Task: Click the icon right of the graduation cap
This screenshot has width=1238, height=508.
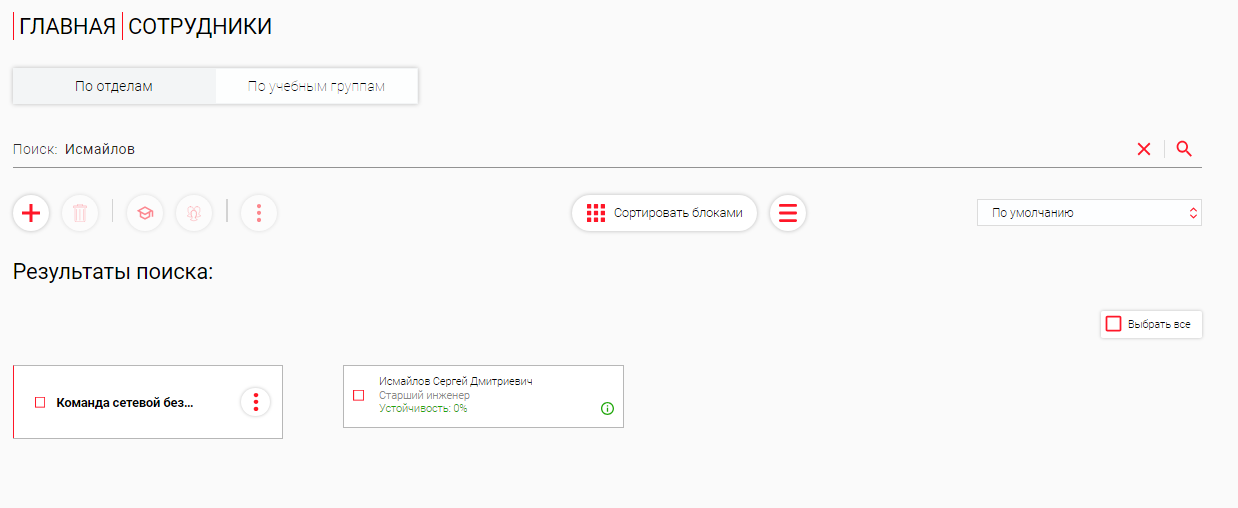Action: click(194, 213)
